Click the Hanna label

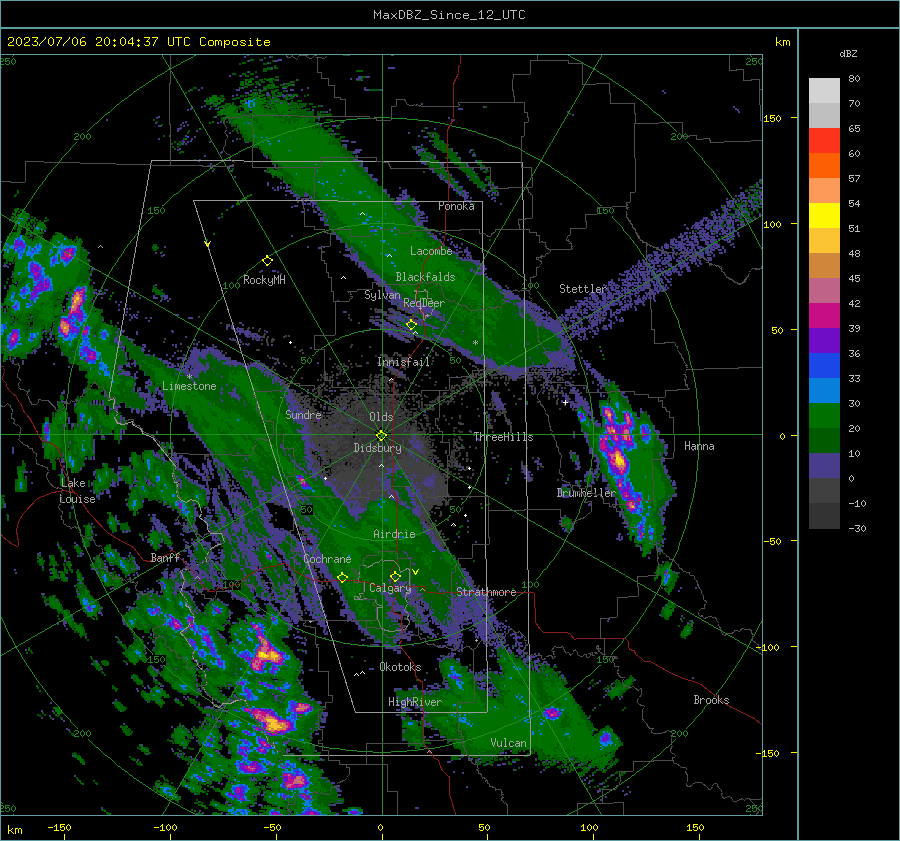699,446
